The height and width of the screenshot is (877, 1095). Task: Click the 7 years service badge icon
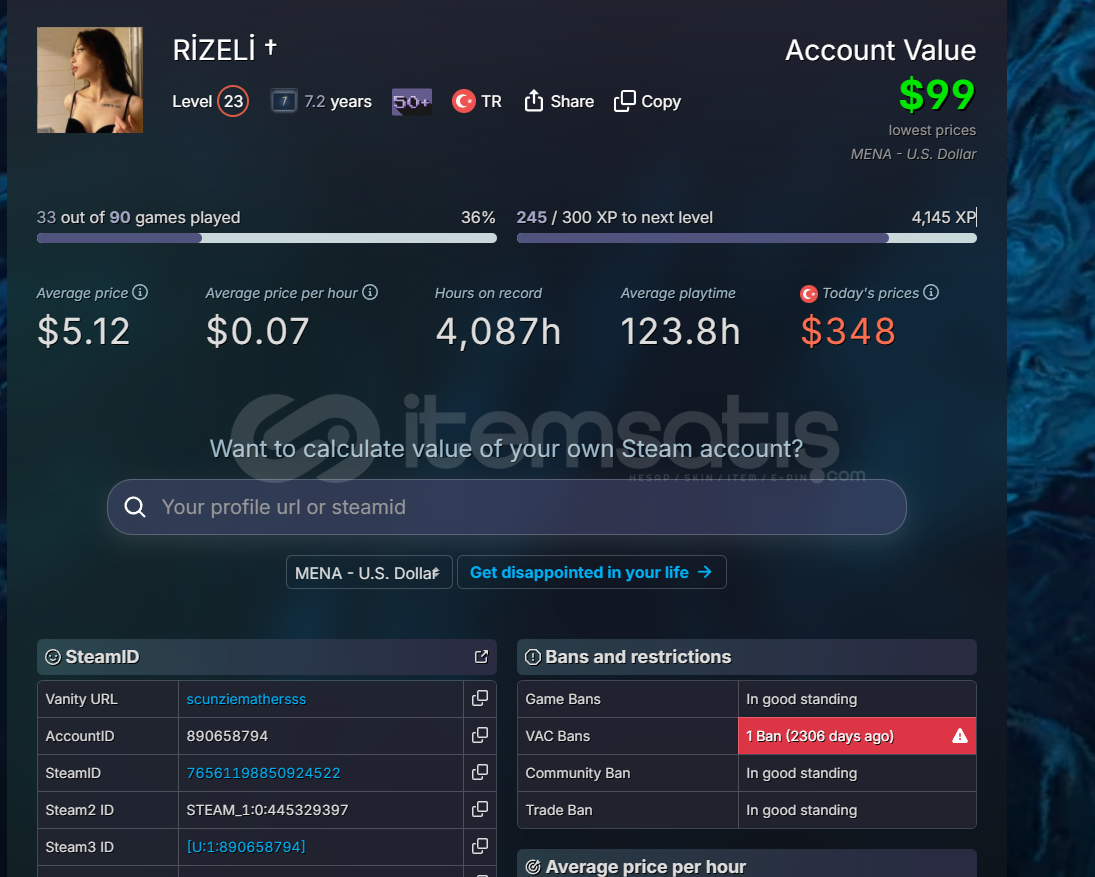[x=284, y=101]
